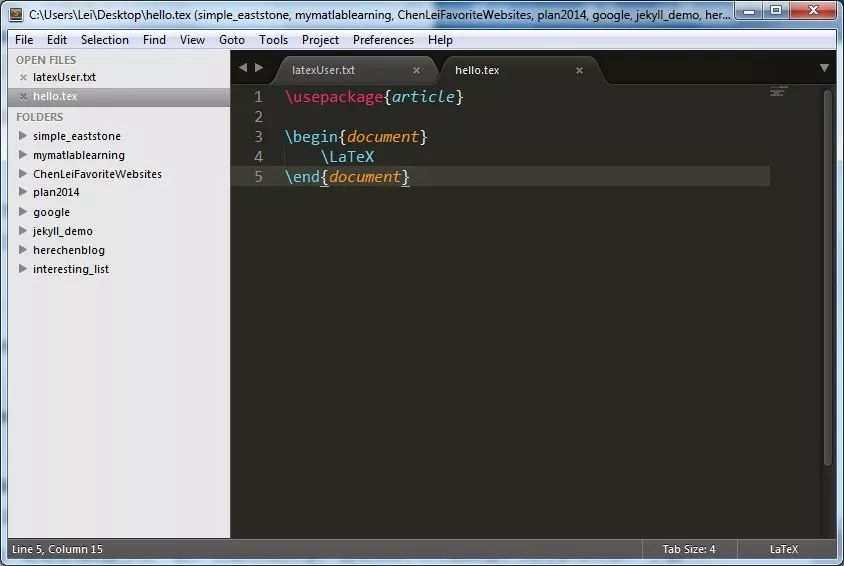The height and width of the screenshot is (566, 844).
Task: Click the mymatlablearning folder name
Action: click(79, 155)
